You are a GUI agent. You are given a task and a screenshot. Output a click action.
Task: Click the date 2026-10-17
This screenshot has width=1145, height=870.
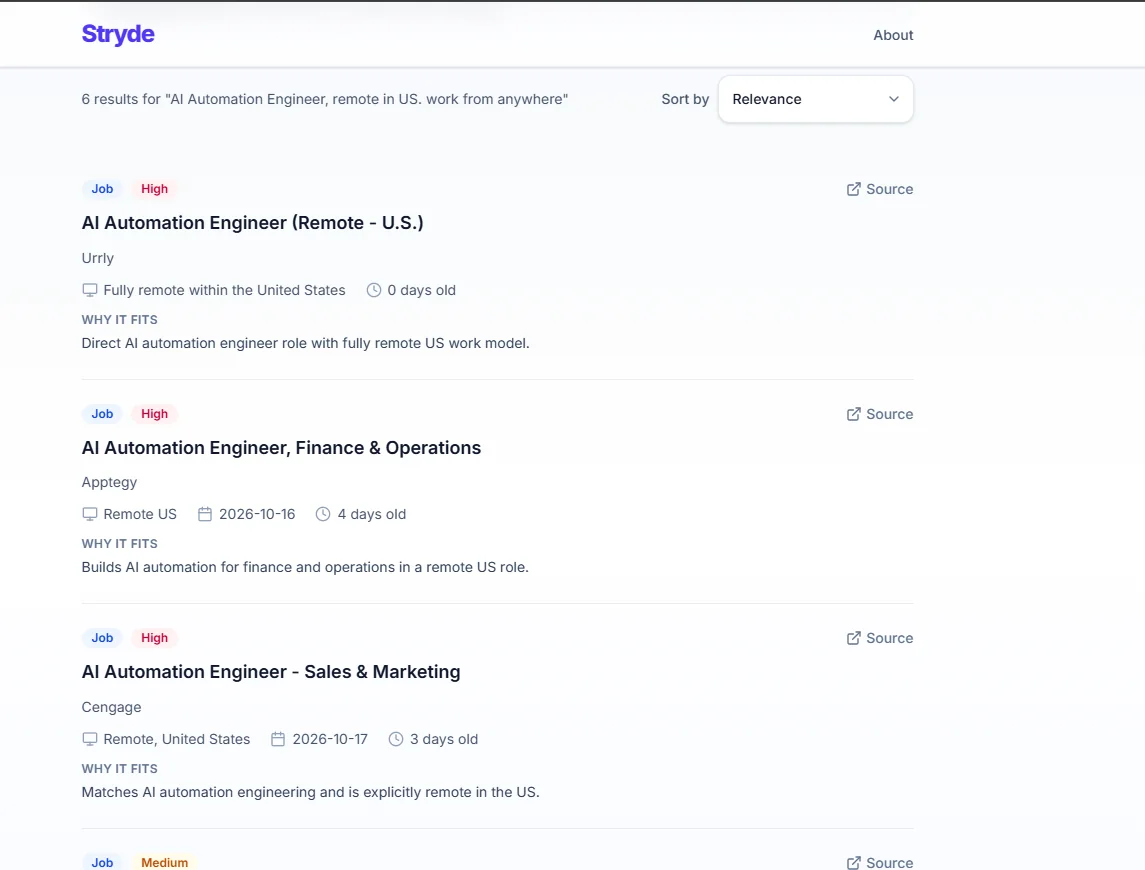(x=330, y=739)
